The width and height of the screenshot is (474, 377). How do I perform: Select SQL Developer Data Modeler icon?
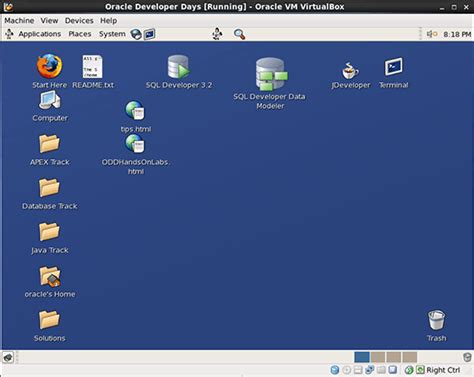[271, 74]
